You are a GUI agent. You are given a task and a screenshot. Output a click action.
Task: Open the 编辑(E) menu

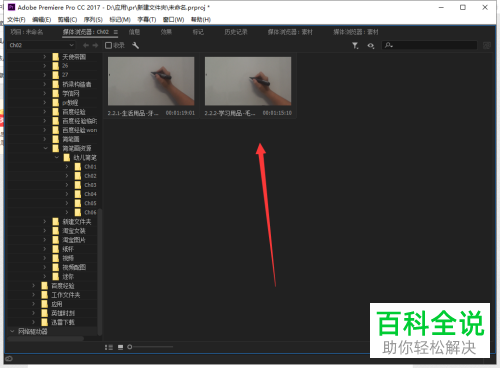point(41,20)
